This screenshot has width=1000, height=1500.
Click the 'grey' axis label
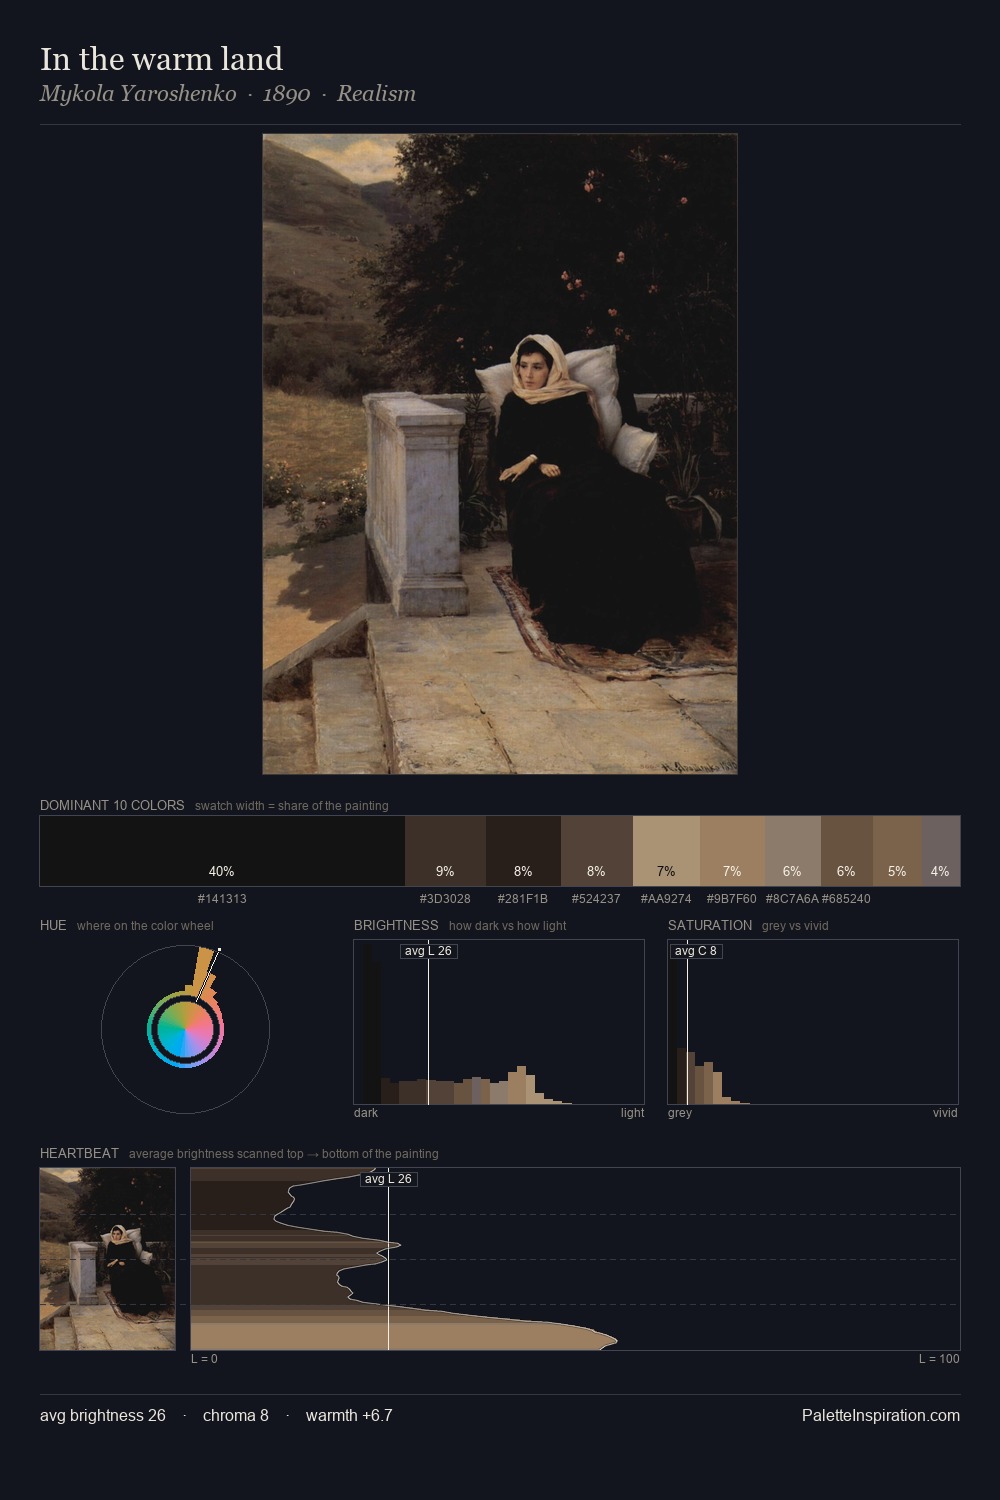coord(680,1113)
